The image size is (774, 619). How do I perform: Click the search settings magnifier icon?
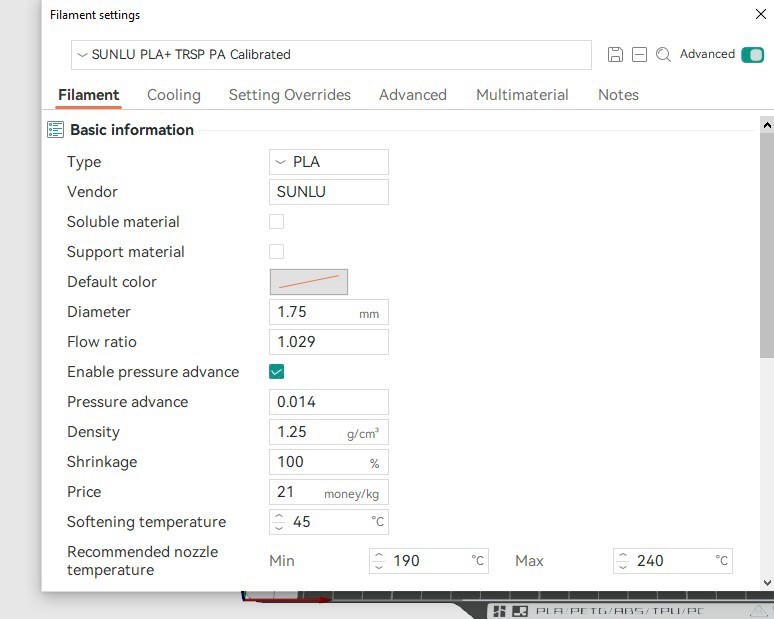pyautogui.click(x=663, y=55)
